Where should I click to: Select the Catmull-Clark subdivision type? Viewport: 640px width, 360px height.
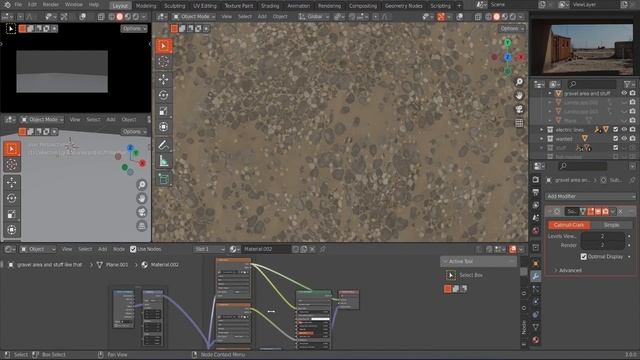(569, 225)
